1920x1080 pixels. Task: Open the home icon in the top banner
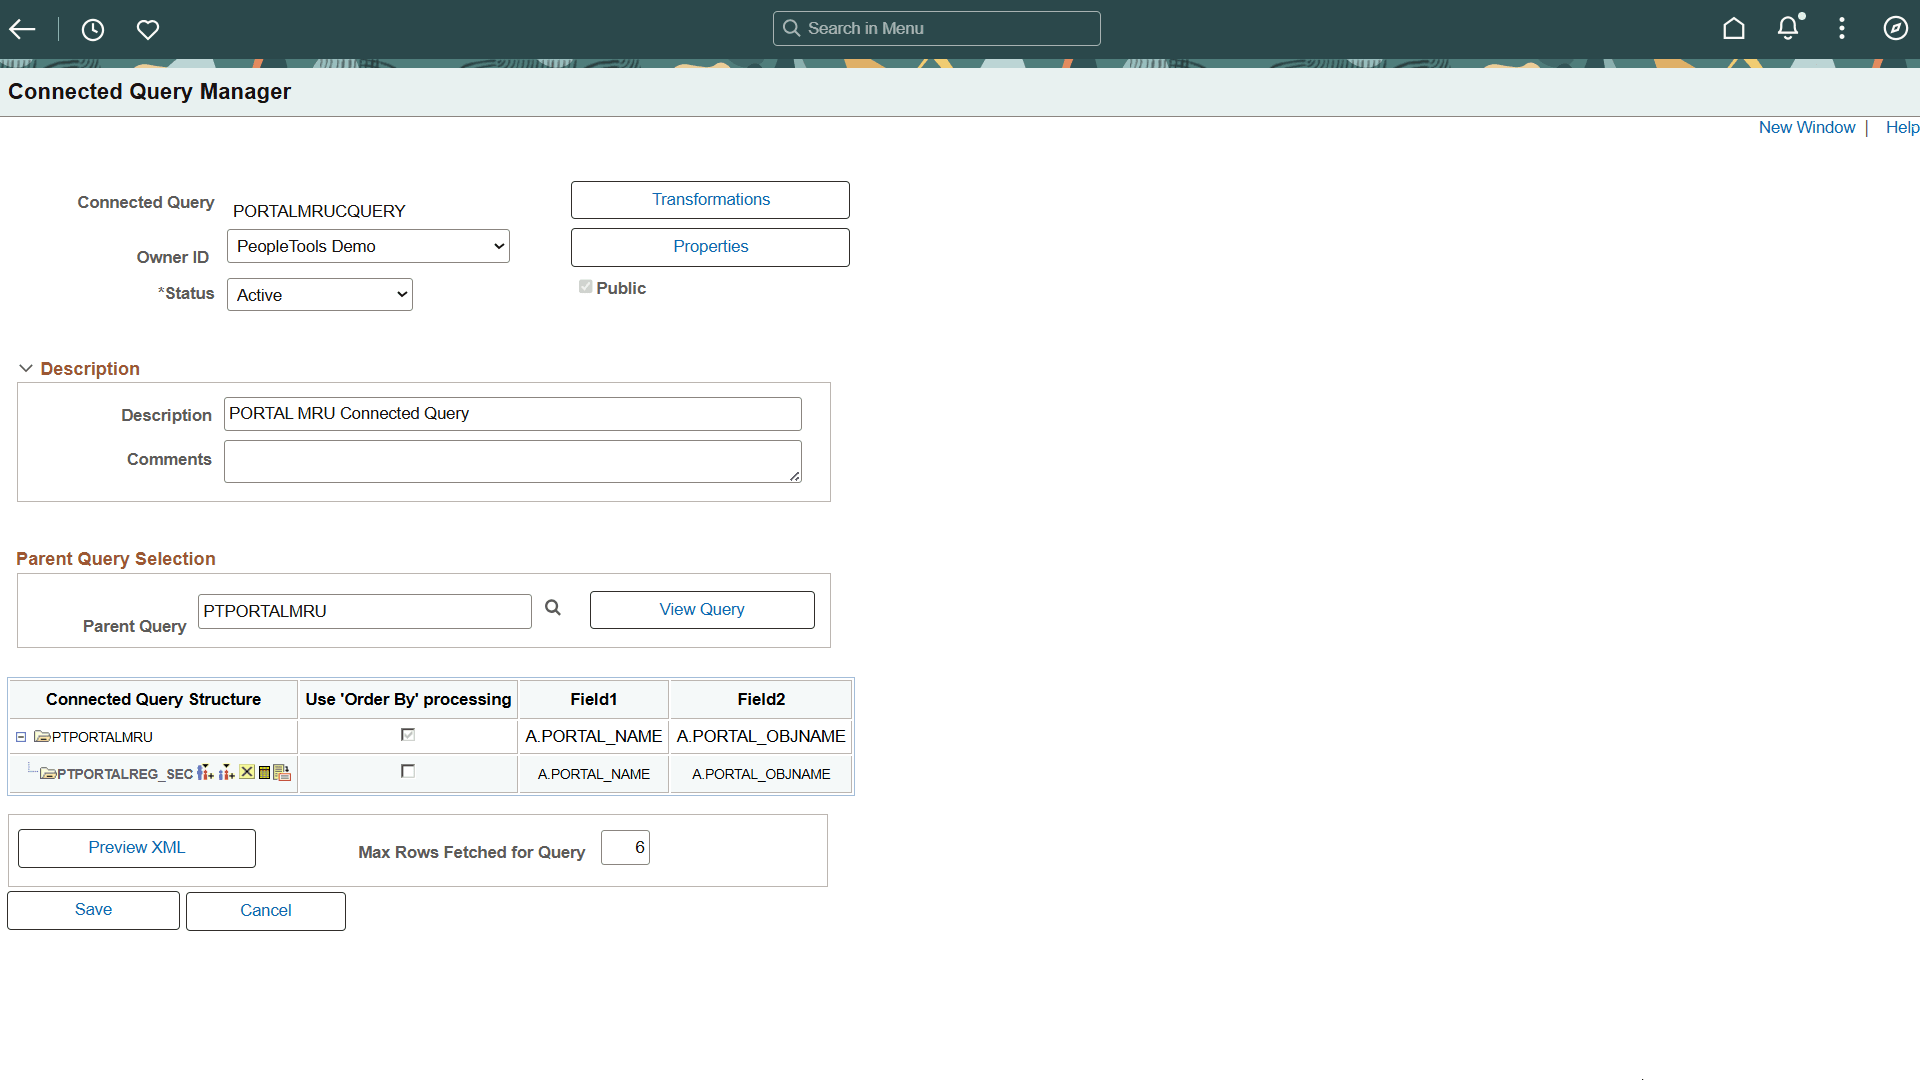(1734, 28)
